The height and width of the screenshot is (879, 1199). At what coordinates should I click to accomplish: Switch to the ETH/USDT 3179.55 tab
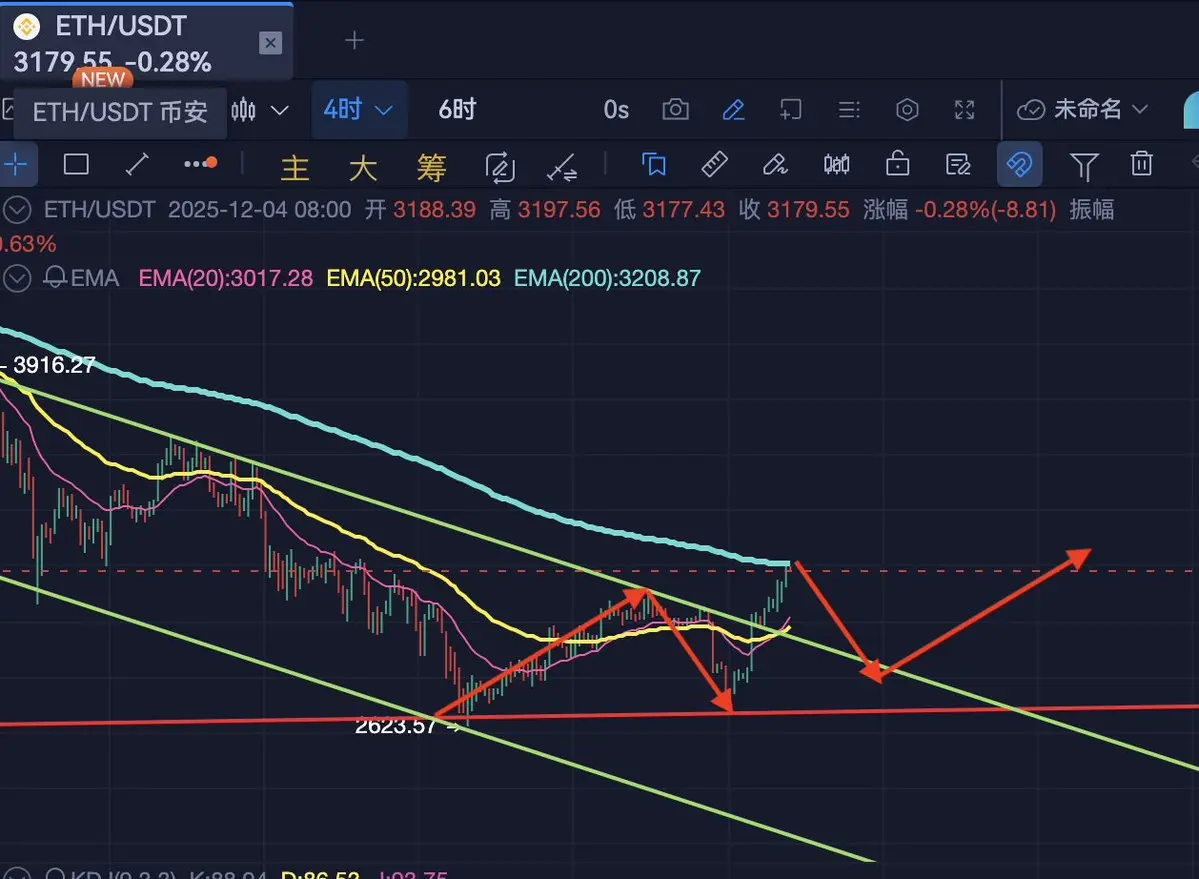point(146,42)
